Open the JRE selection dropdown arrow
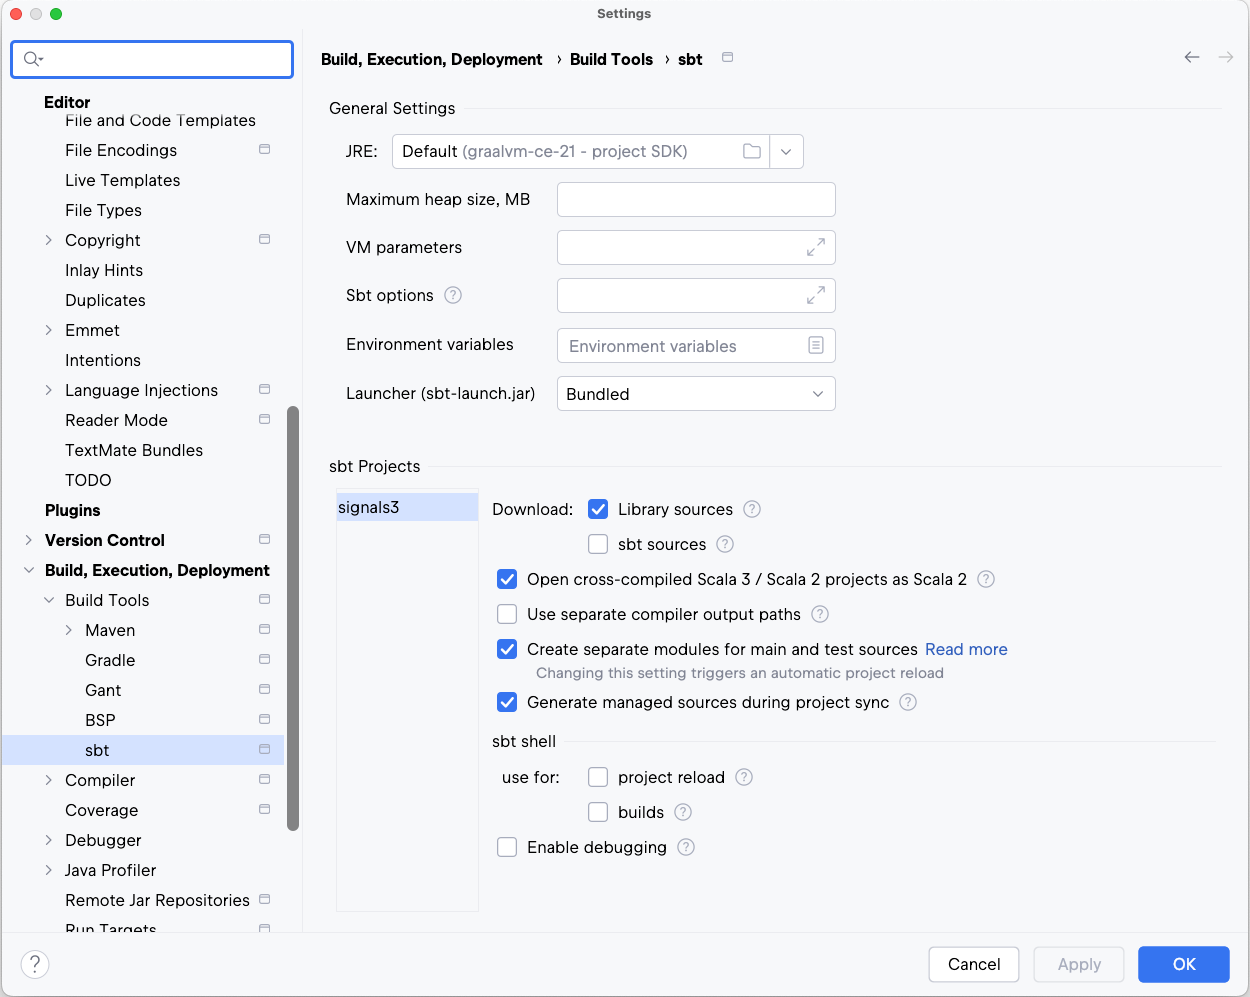This screenshot has width=1250, height=997. tap(786, 151)
